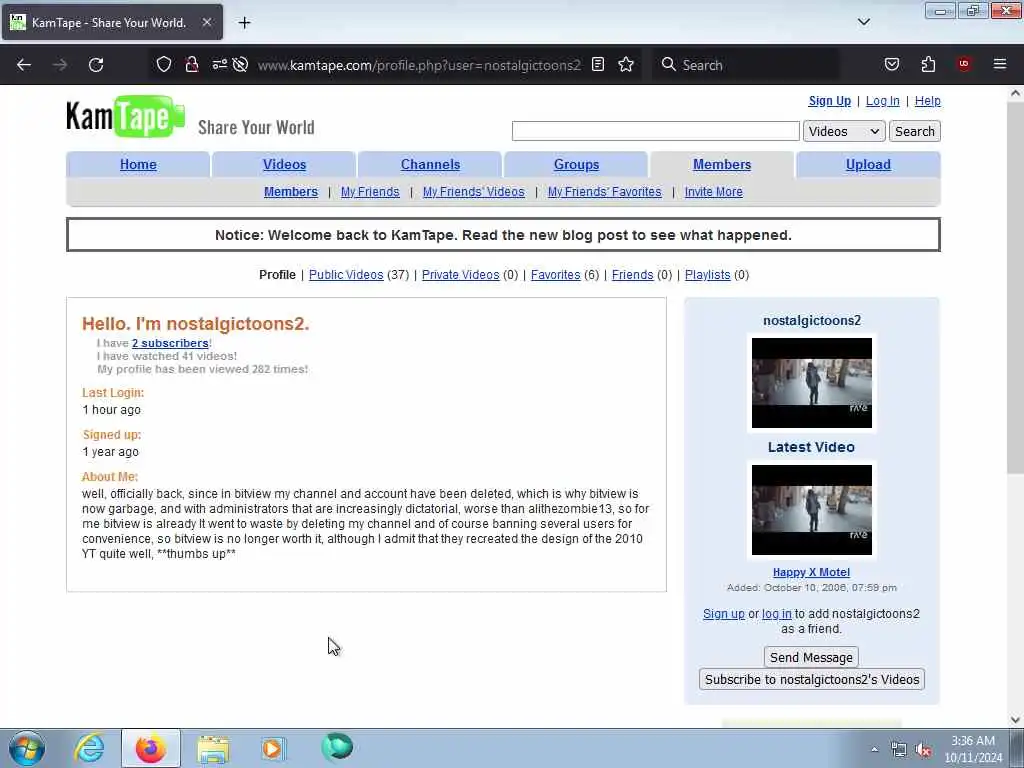Open tracking protection shield icon
Image resolution: width=1024 pixels, height=768 pixels.
[x=164, y=64]
